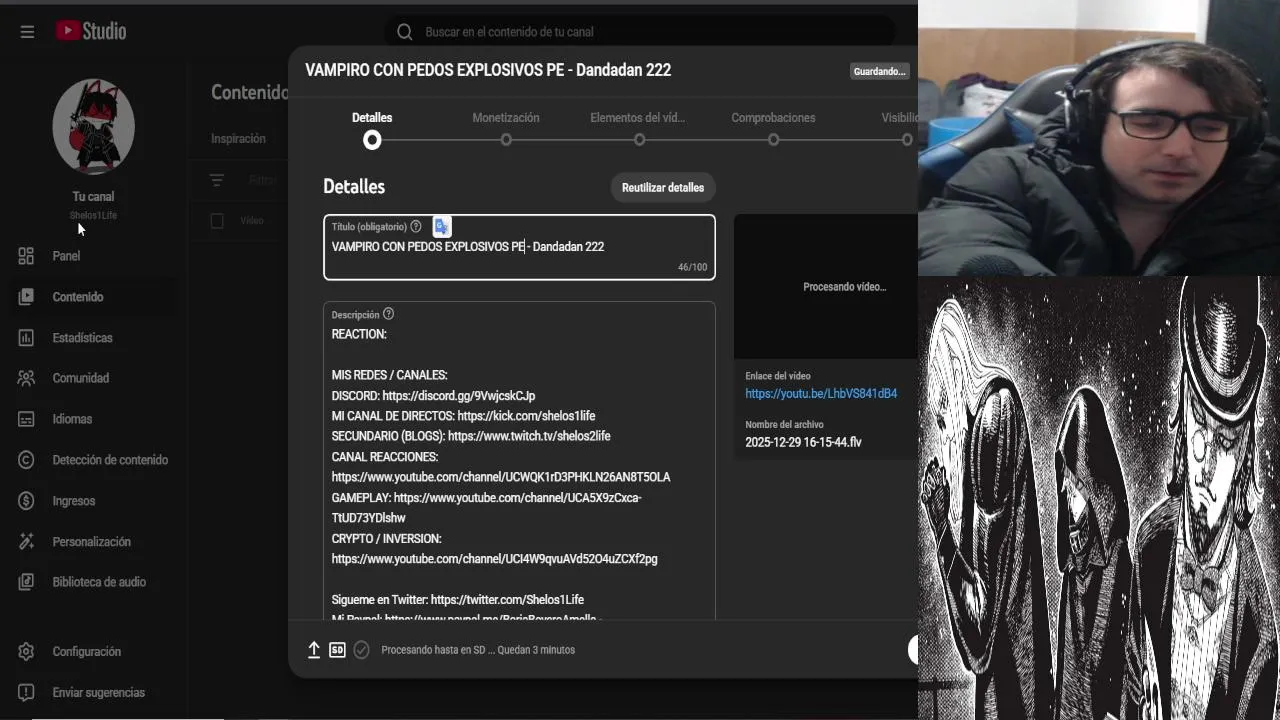1280x720 pixels.
Task: Click the search magnifier icon
Action: click(404, 32)
